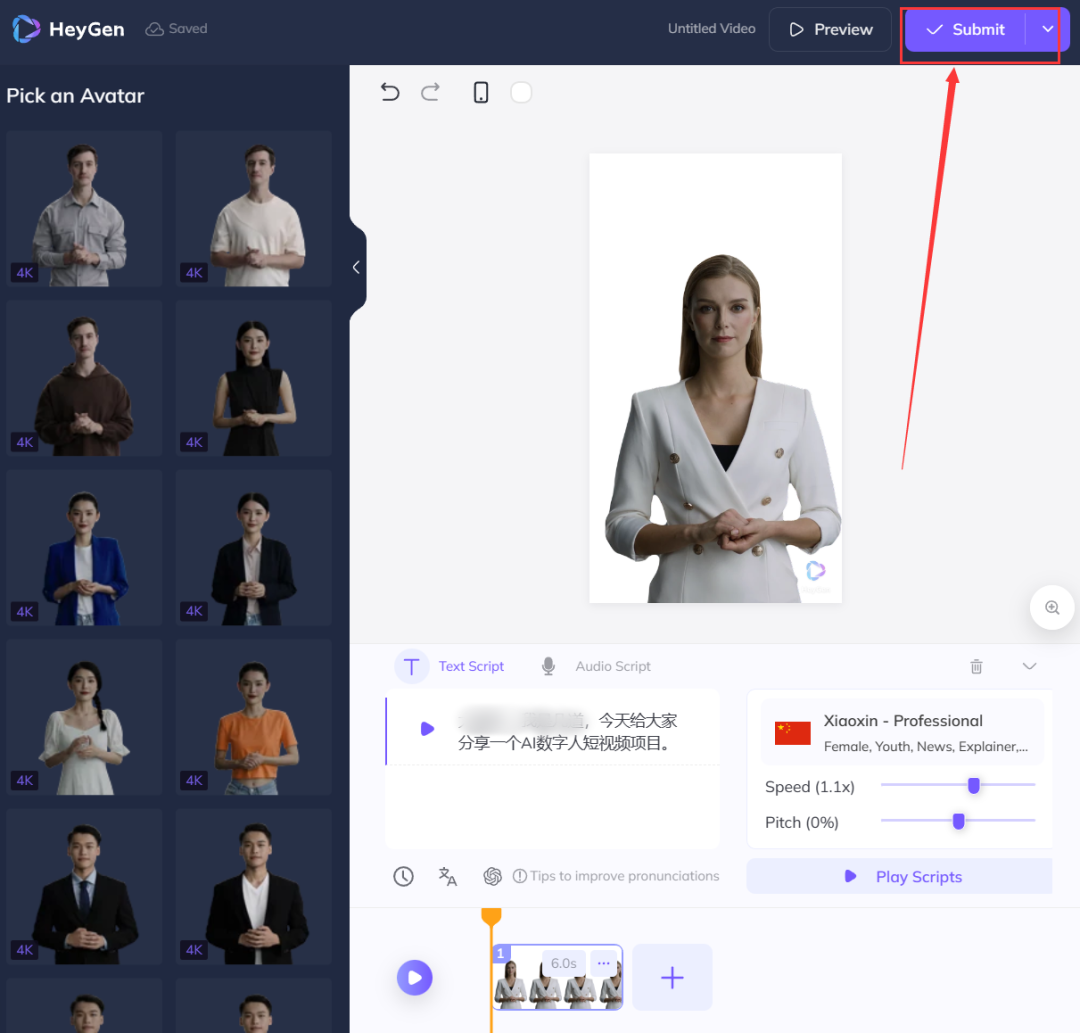Screen dimensions: 1080x1033
Task: Add a new scene with plus button
Action: coord(672,977)
